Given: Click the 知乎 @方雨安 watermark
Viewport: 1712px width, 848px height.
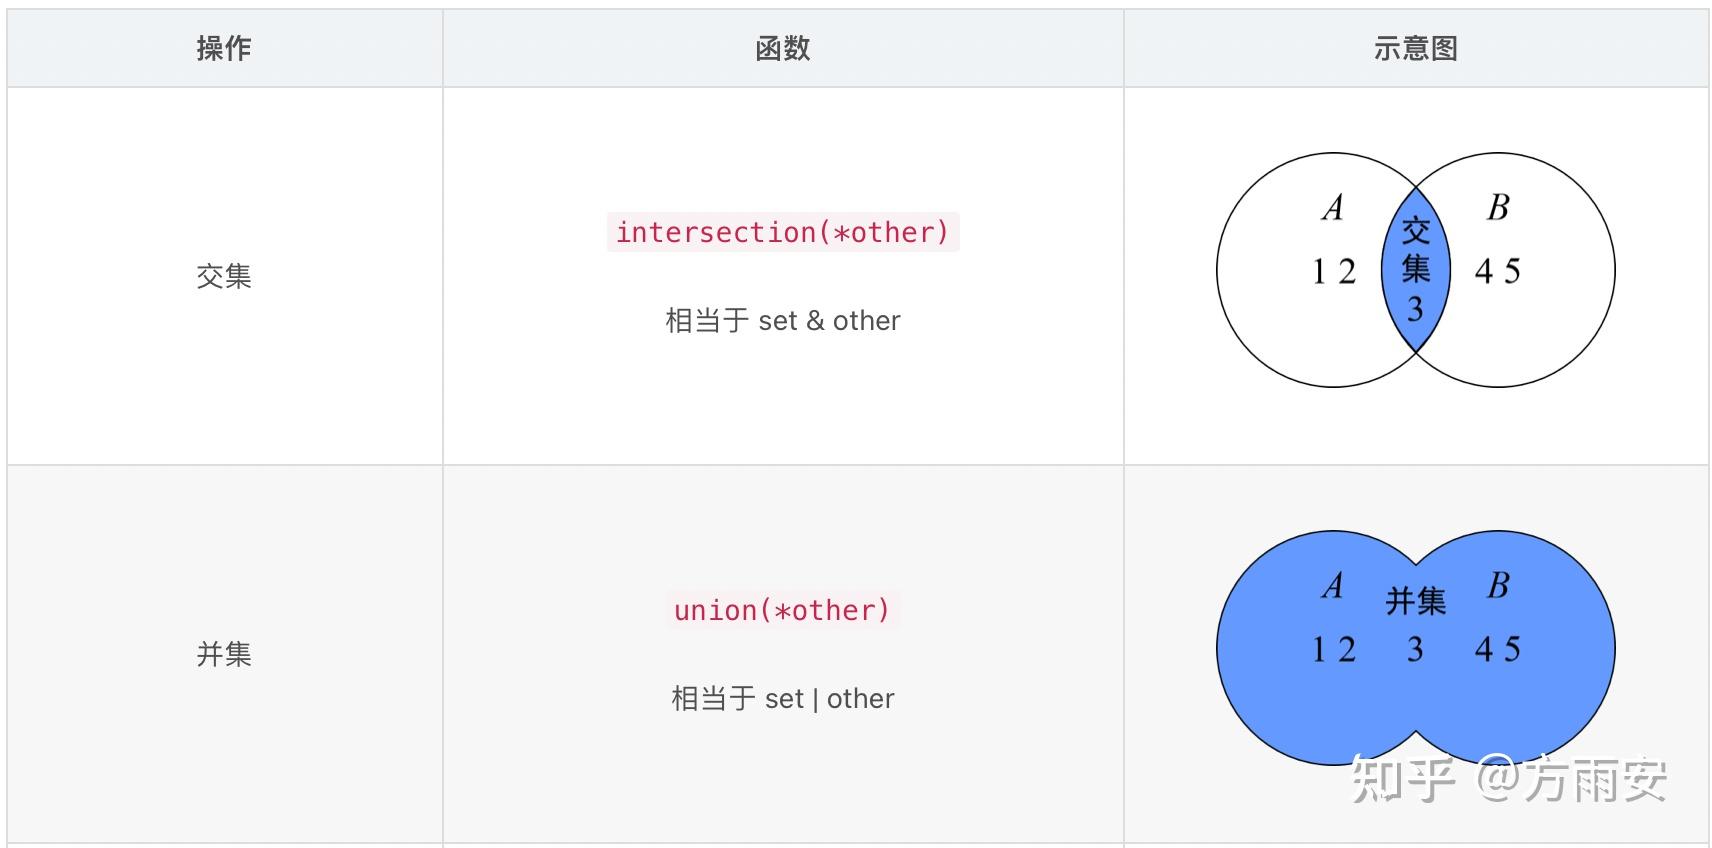Looking at the screenshot, I should pos(1509,779).
